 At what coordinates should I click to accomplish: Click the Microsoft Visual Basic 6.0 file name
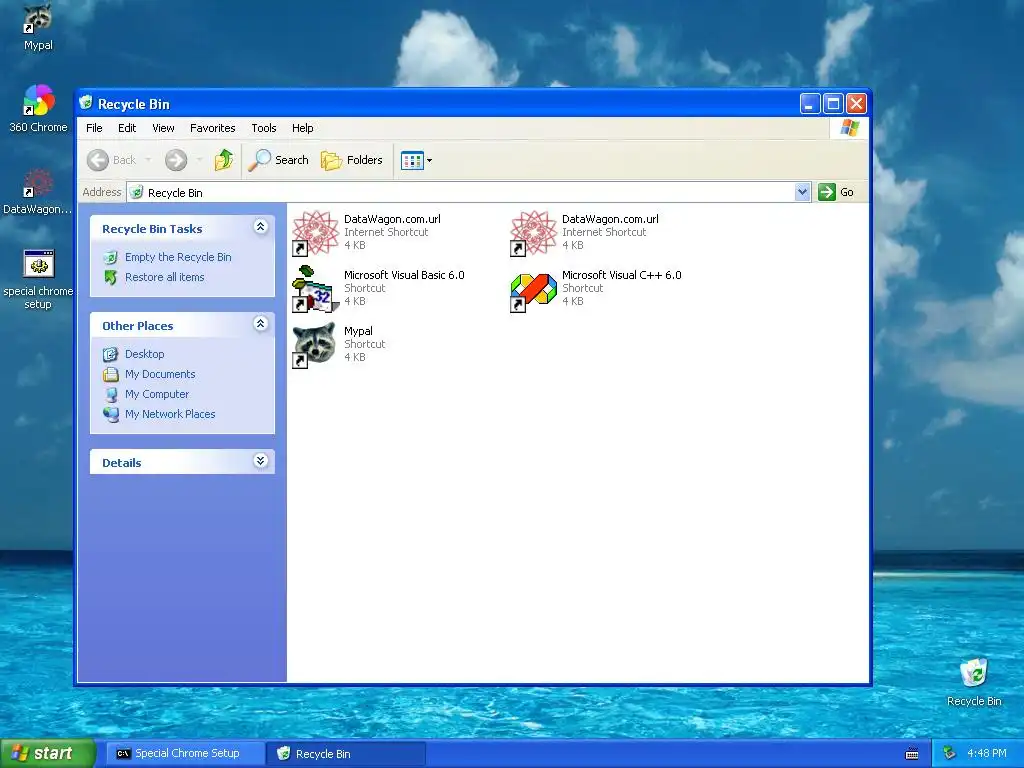[404, 275]
